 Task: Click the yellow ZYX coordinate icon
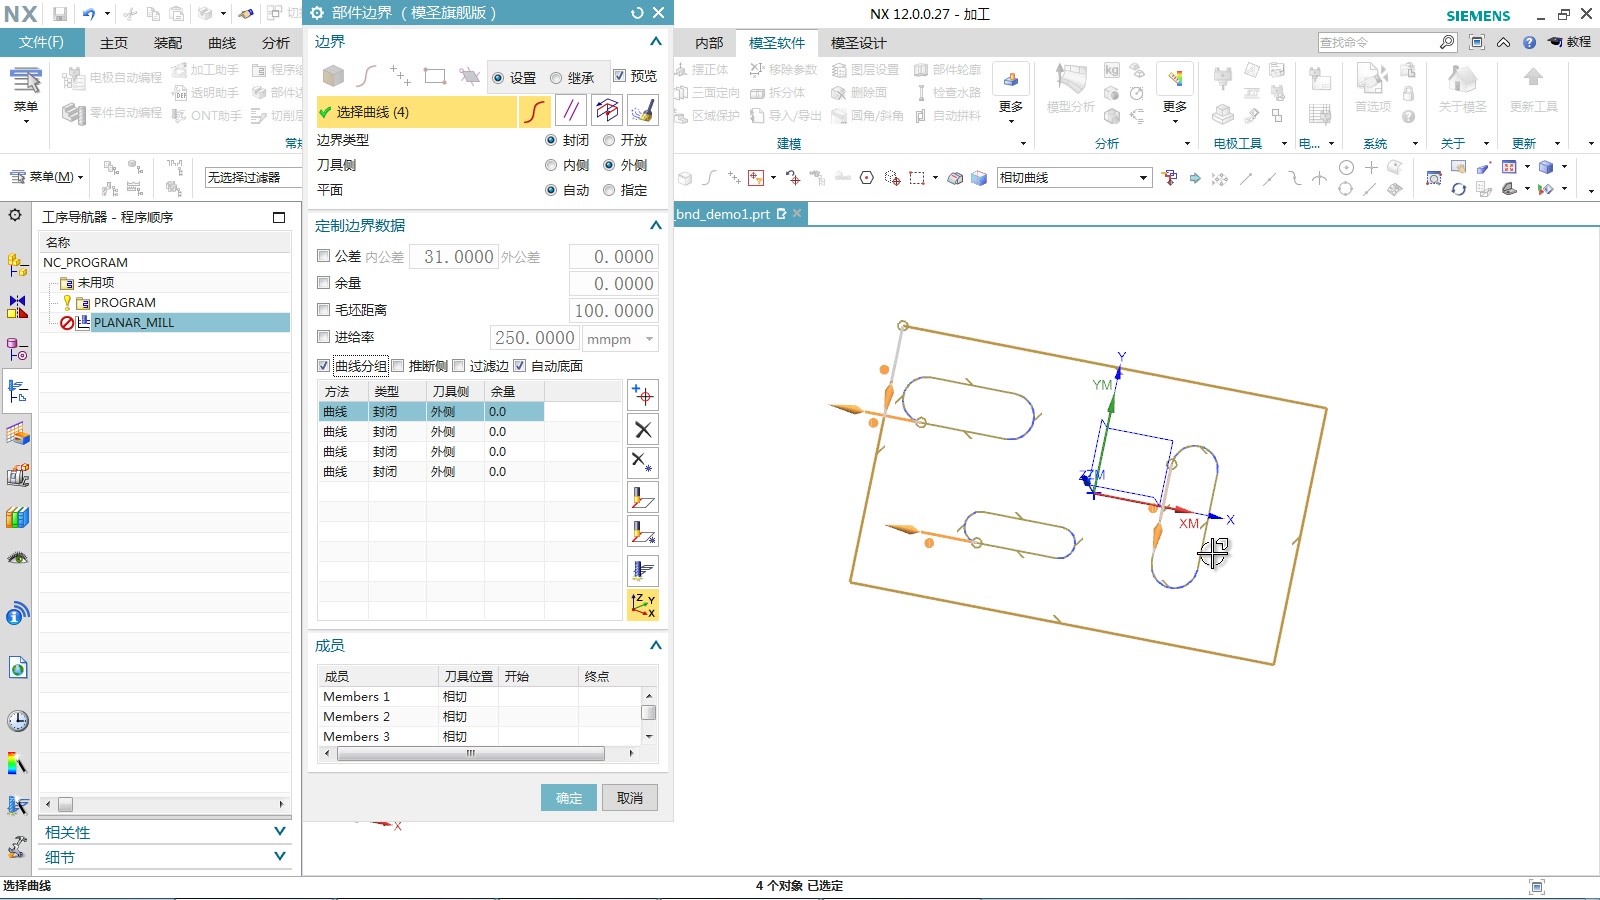click(643, 604)
